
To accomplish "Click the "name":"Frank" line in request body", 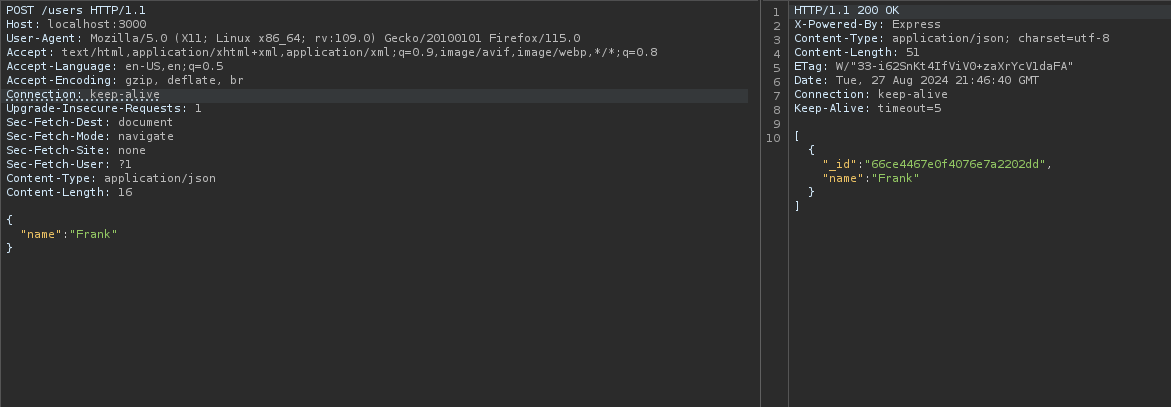I will point(69,234).
